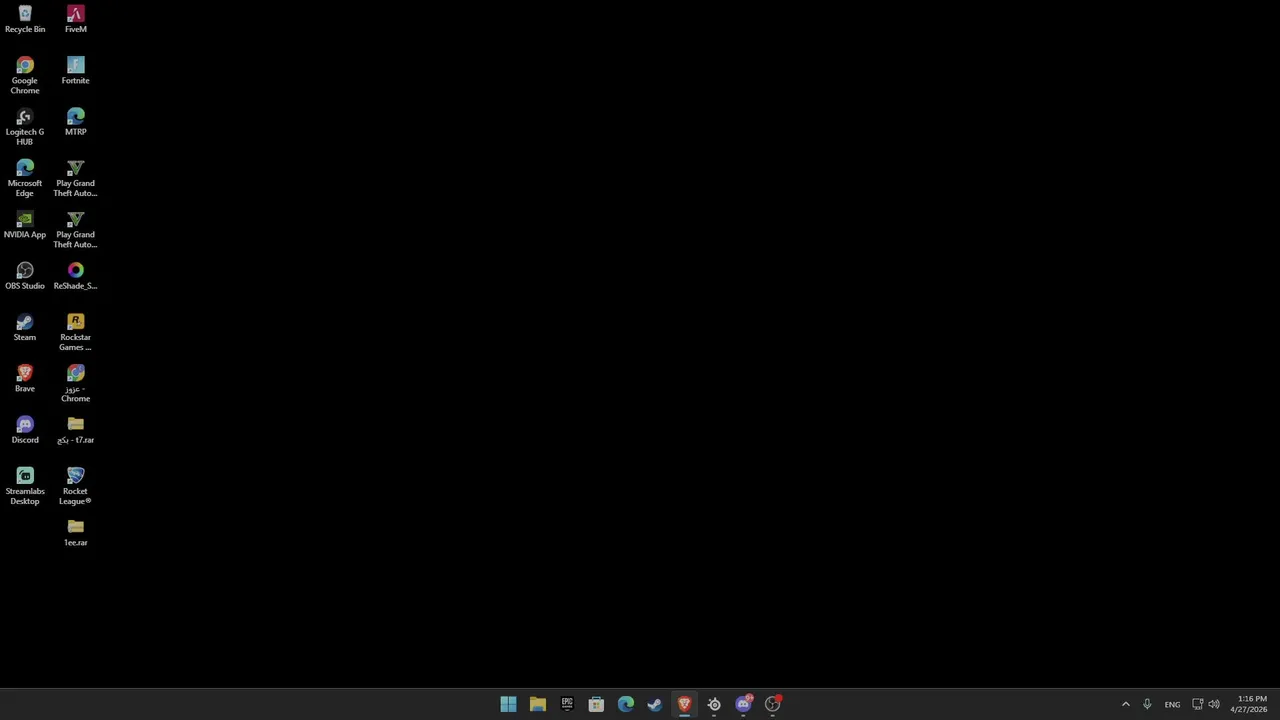Image resolution: width=1280 pixels, height=720 pixels.
Task: Open network settings from the tray
Action: pyautogui.click(x=1197, y=704)
